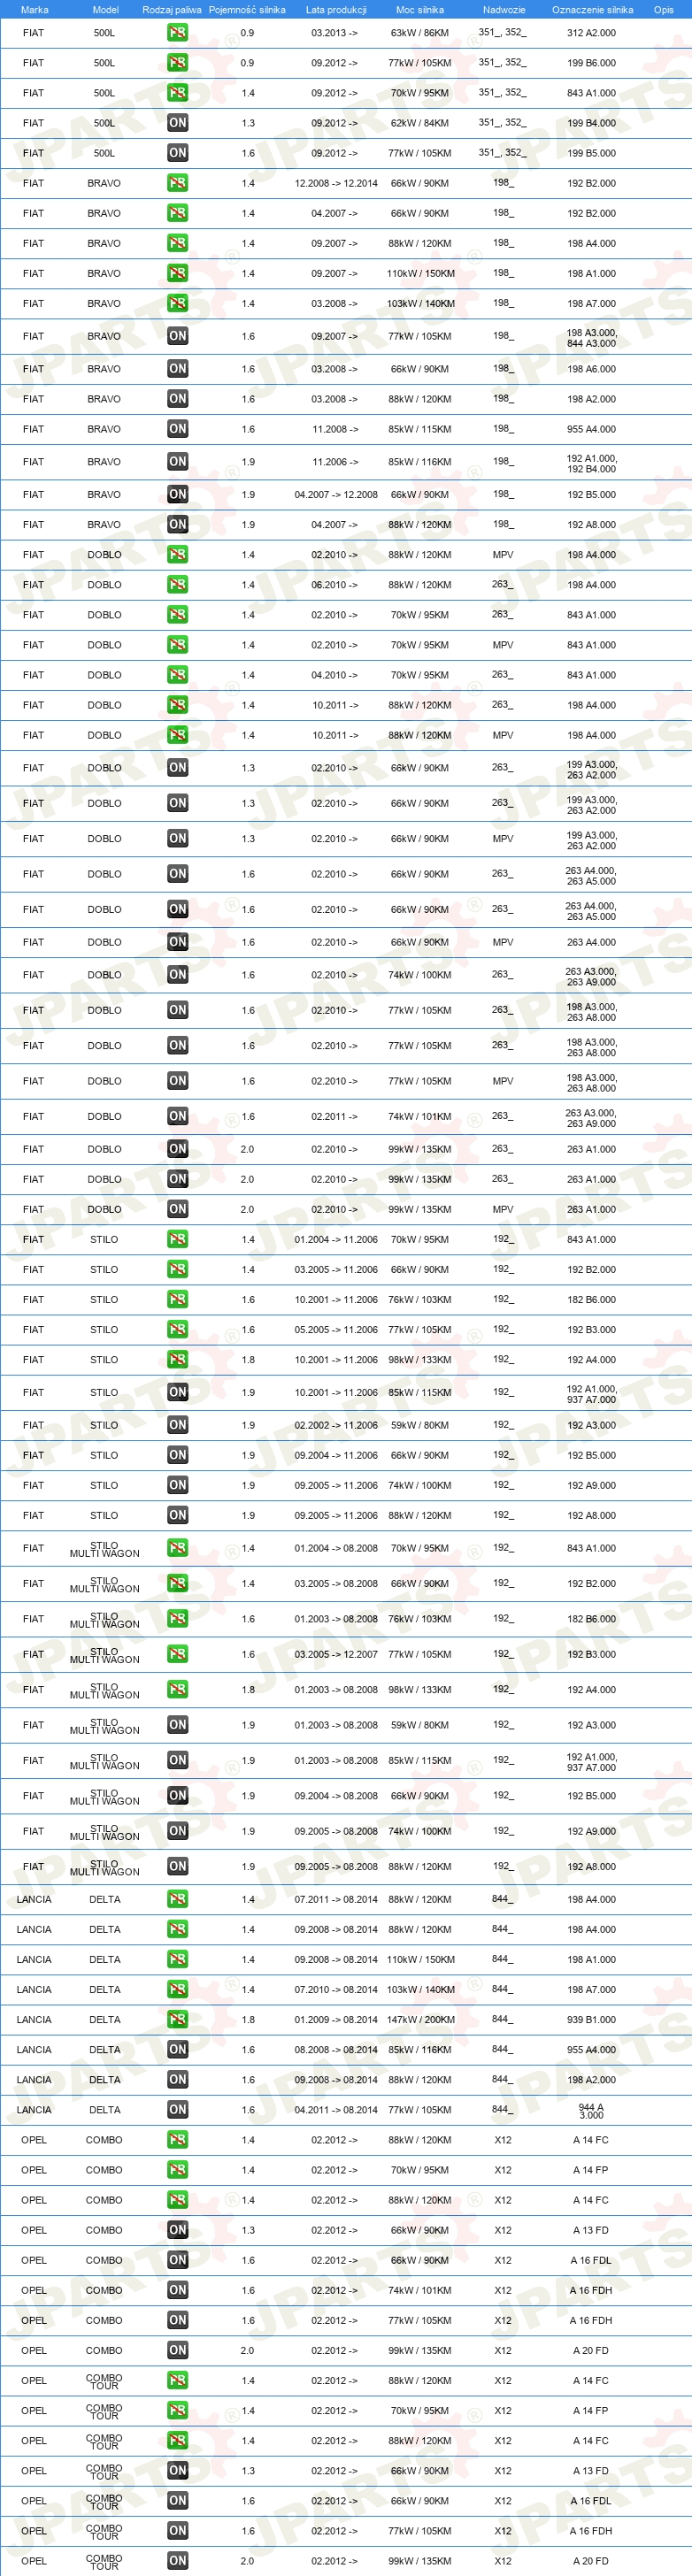Click the ON icon in the Stilo Multi Wagon 59kW / 80KM row

[177, 1725]
